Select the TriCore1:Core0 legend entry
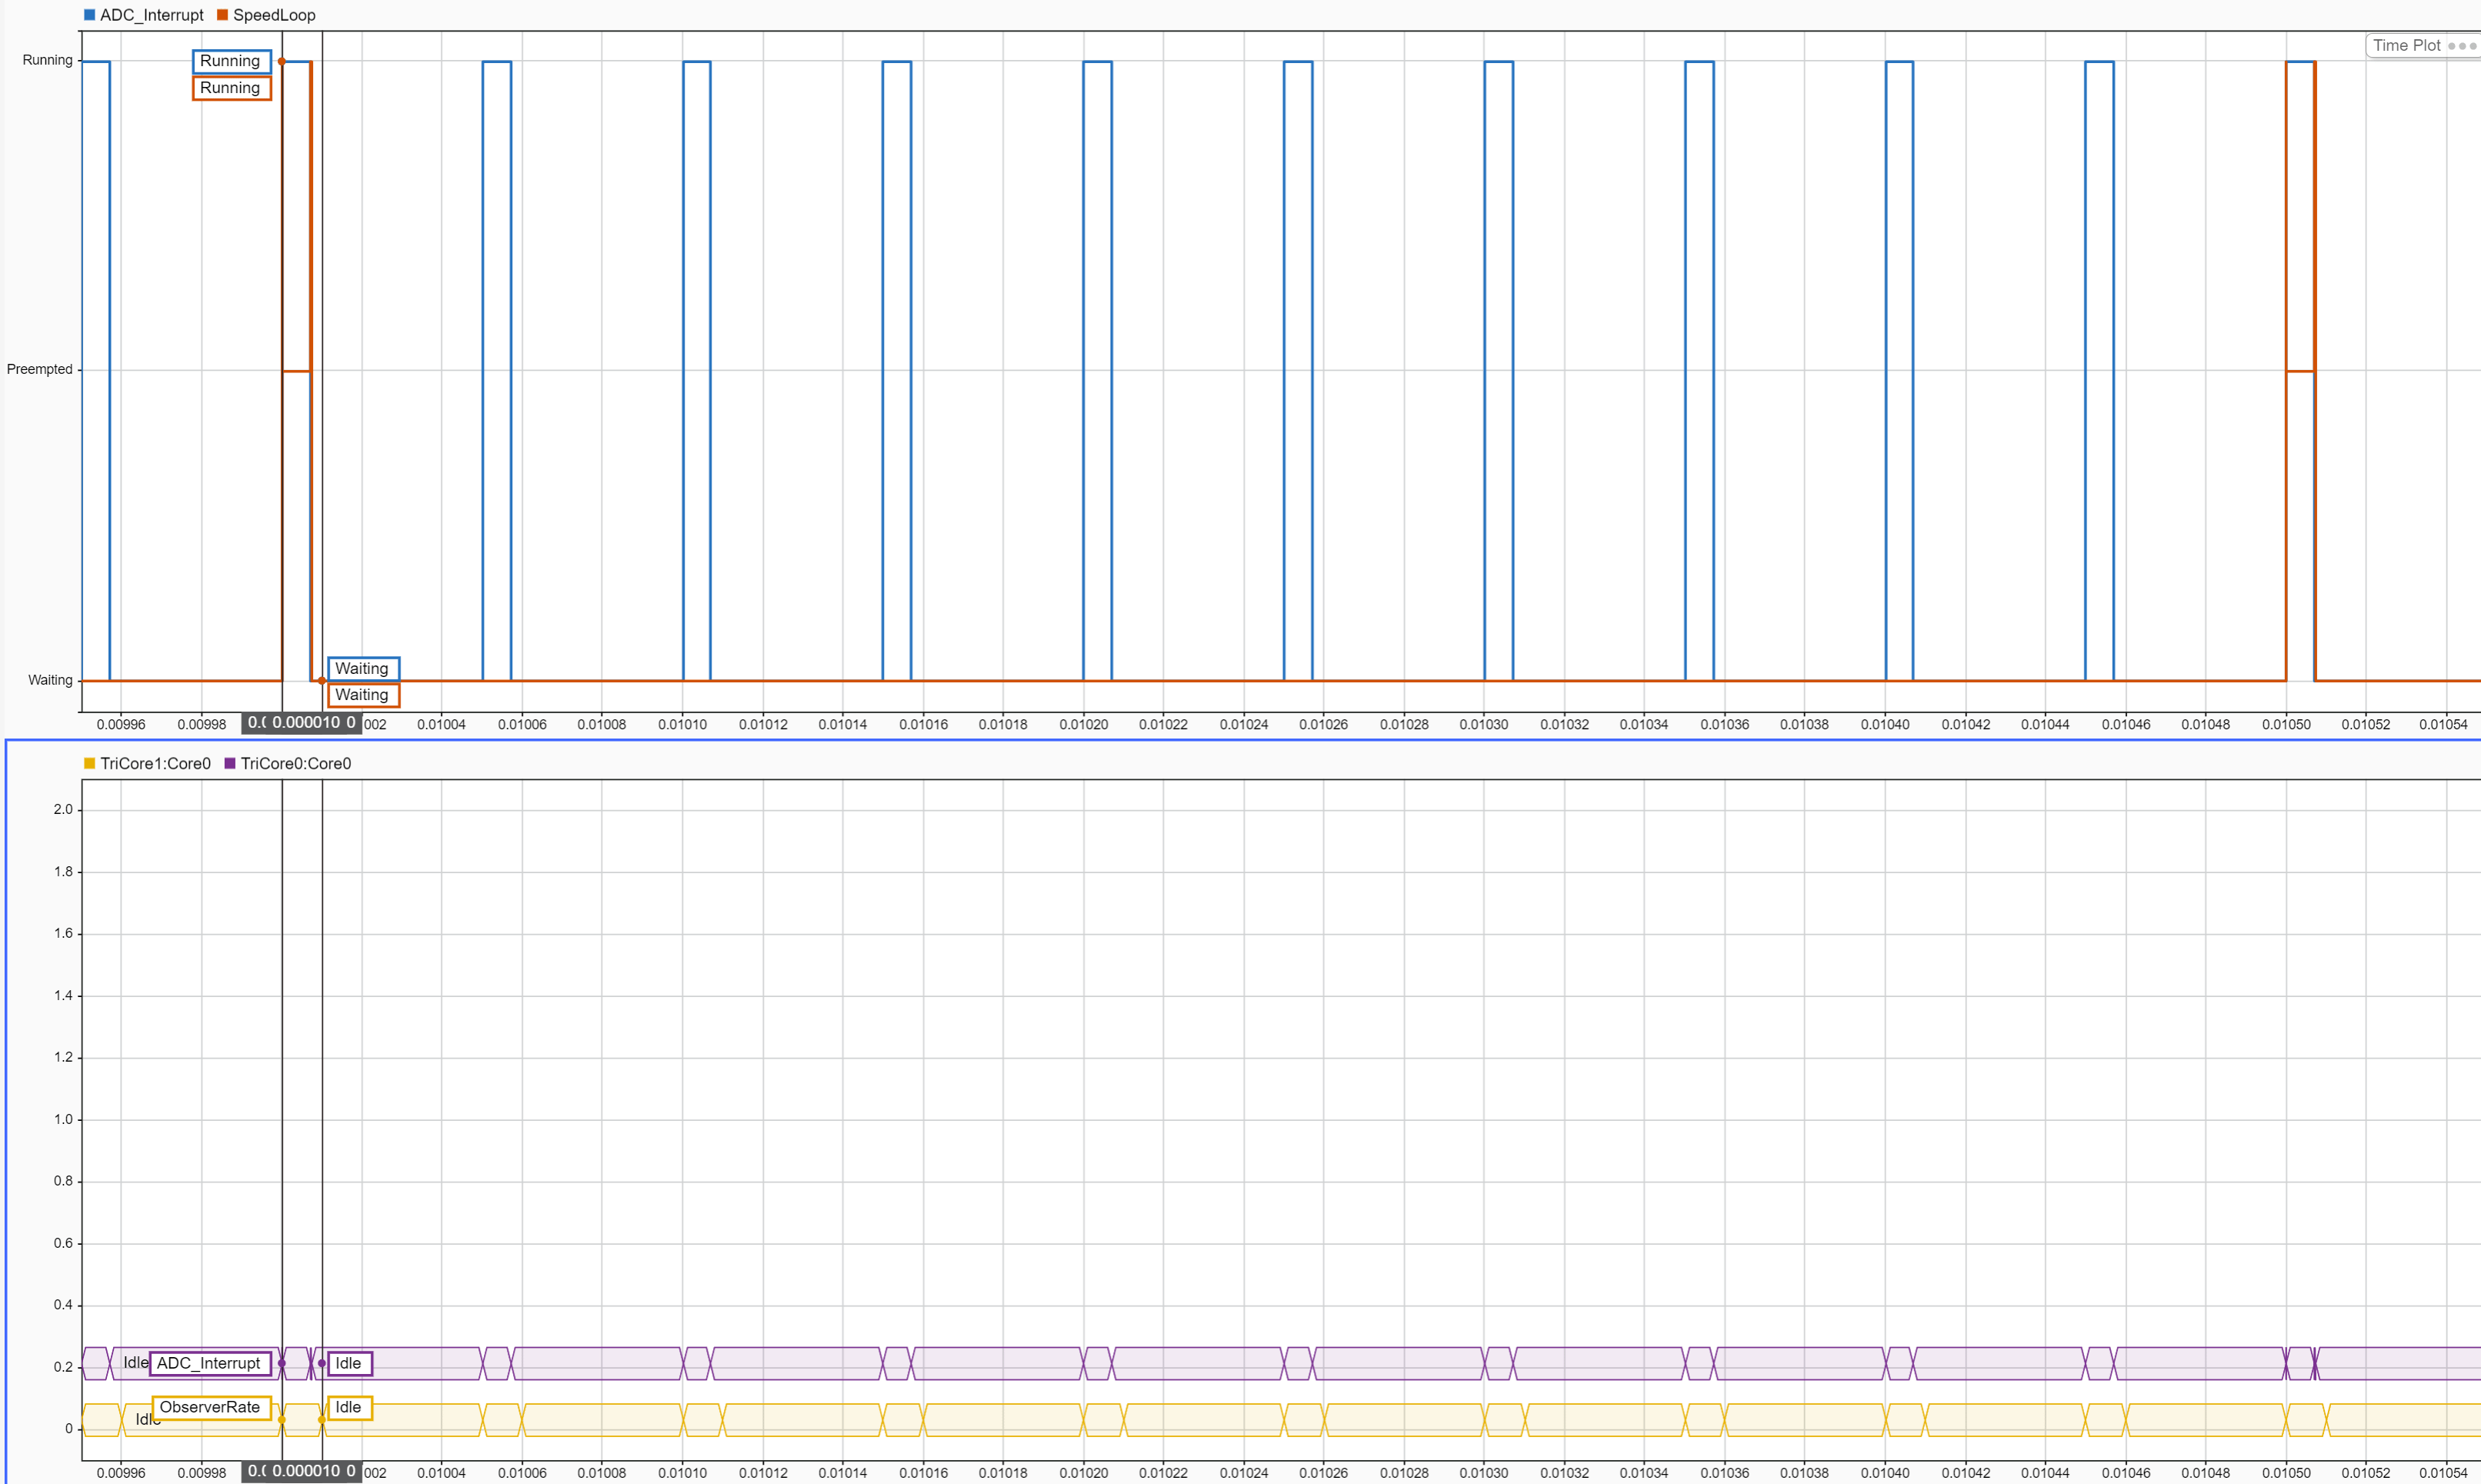Screen dimensions: 2481x1484 [x=155, y=764]
